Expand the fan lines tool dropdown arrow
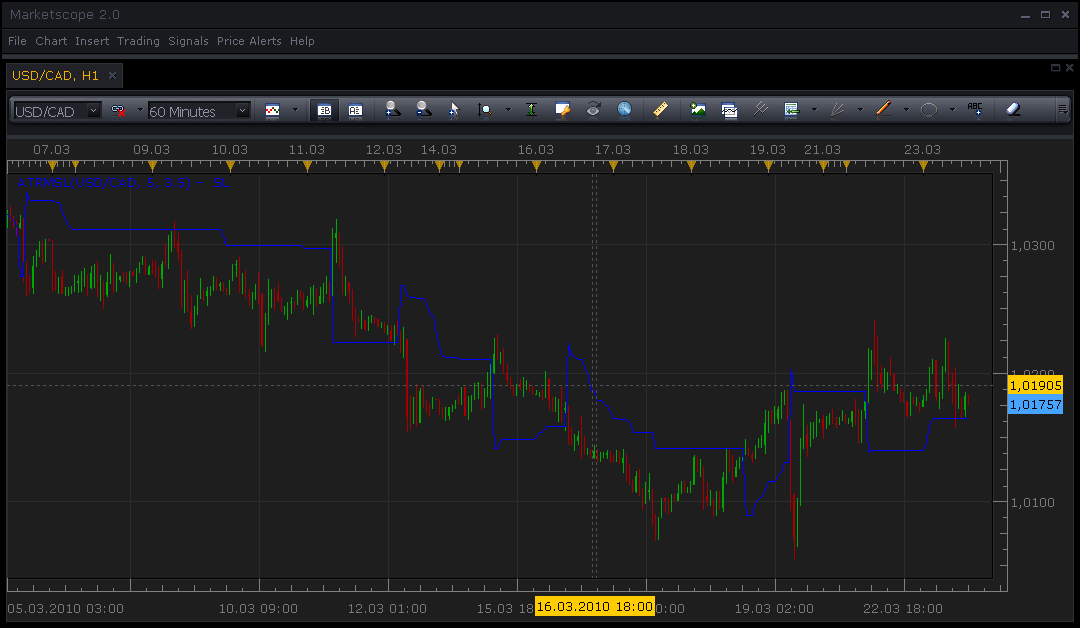This screenshot has width=1080, height=628. click(x=860, y=110)
